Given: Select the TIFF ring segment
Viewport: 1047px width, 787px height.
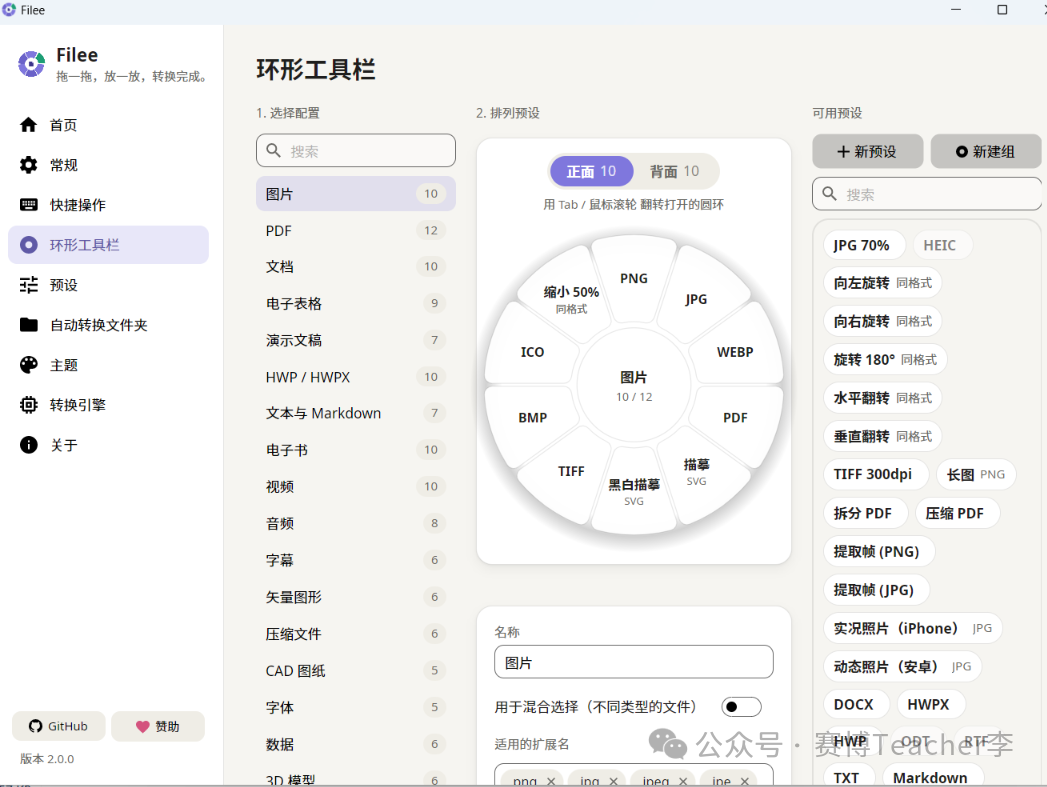Looking at the screenshot, I should [572, 471].
